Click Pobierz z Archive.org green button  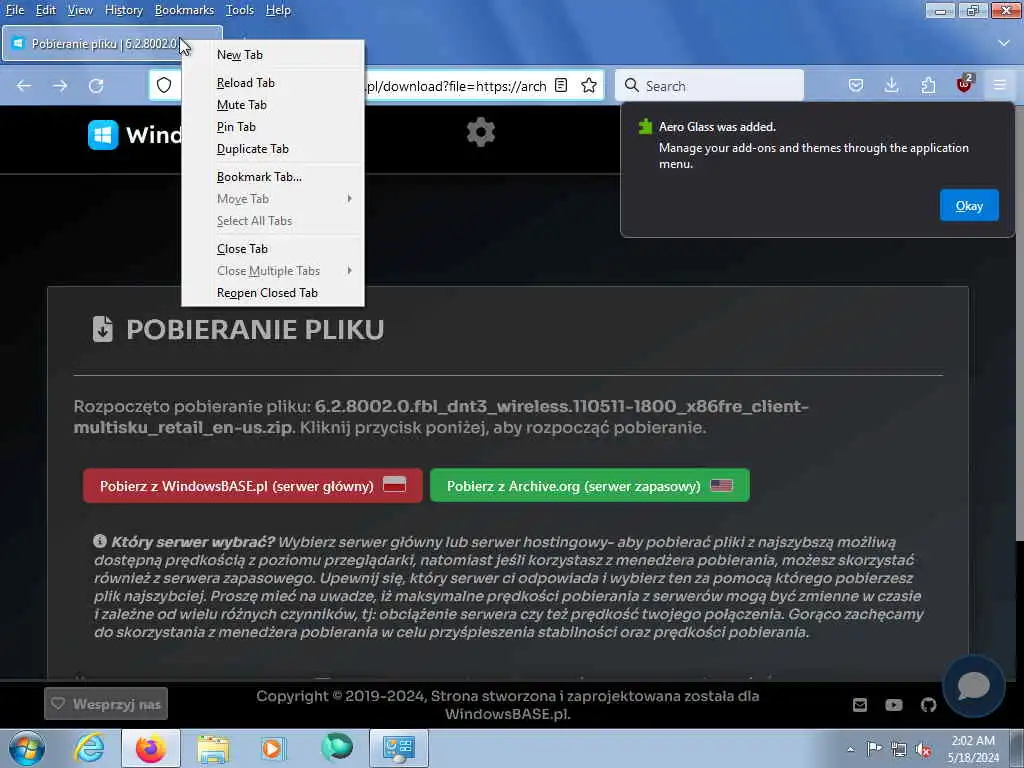pos(590,486)
